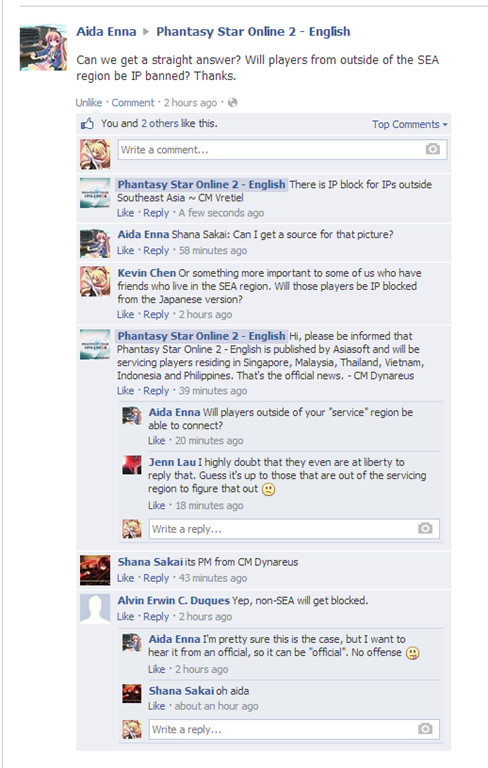The image size is (488, 768).
Task: Click the camera icon in the bottom Write a reply box
Action: [x=425, y=729]
